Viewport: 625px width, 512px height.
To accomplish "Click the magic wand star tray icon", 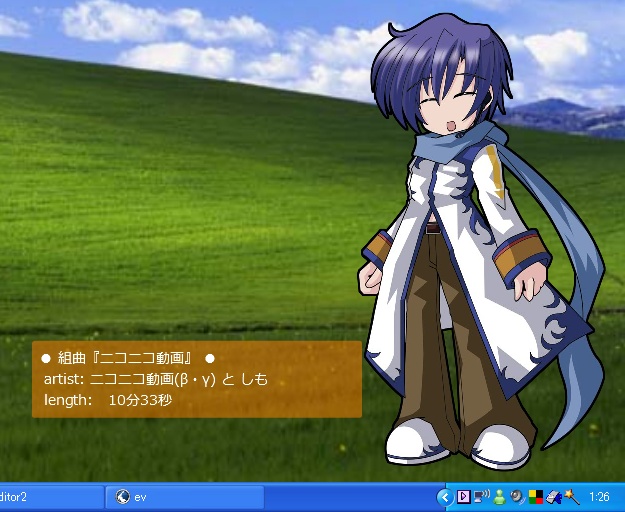I will [571, 496].
